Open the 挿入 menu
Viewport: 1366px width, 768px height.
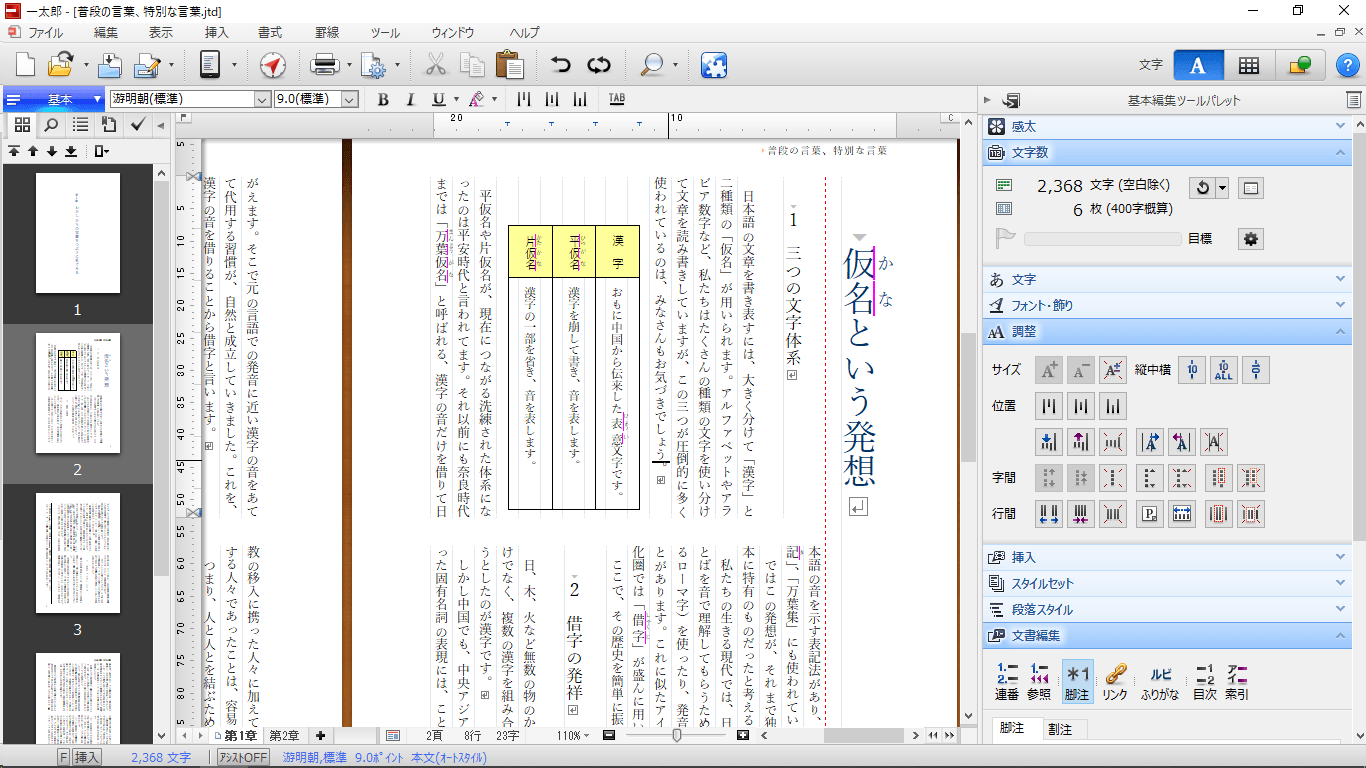(x=216, y=33)
